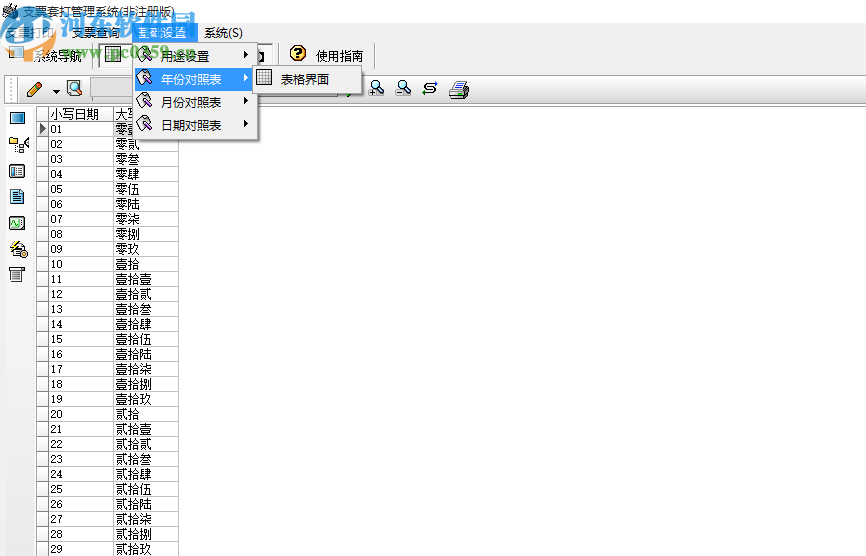Viewport: 866px width, 556px height.
Task: Select cell 15 in 小写日期 column
Action: click(x=81, y=340)
